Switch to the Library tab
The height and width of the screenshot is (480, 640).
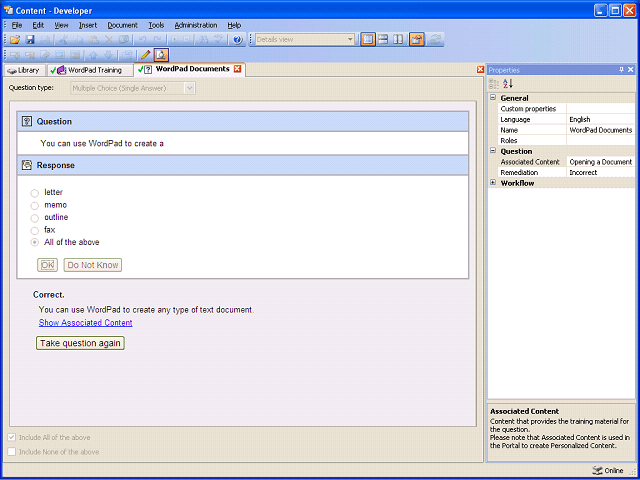coord(24,71)
